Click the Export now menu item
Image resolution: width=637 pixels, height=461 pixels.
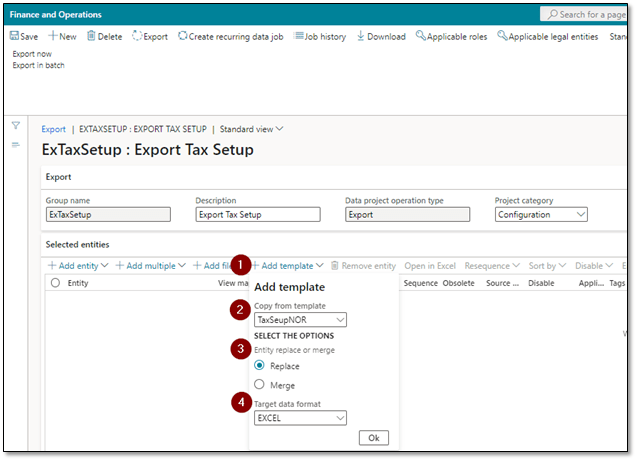tap(33, 54)
